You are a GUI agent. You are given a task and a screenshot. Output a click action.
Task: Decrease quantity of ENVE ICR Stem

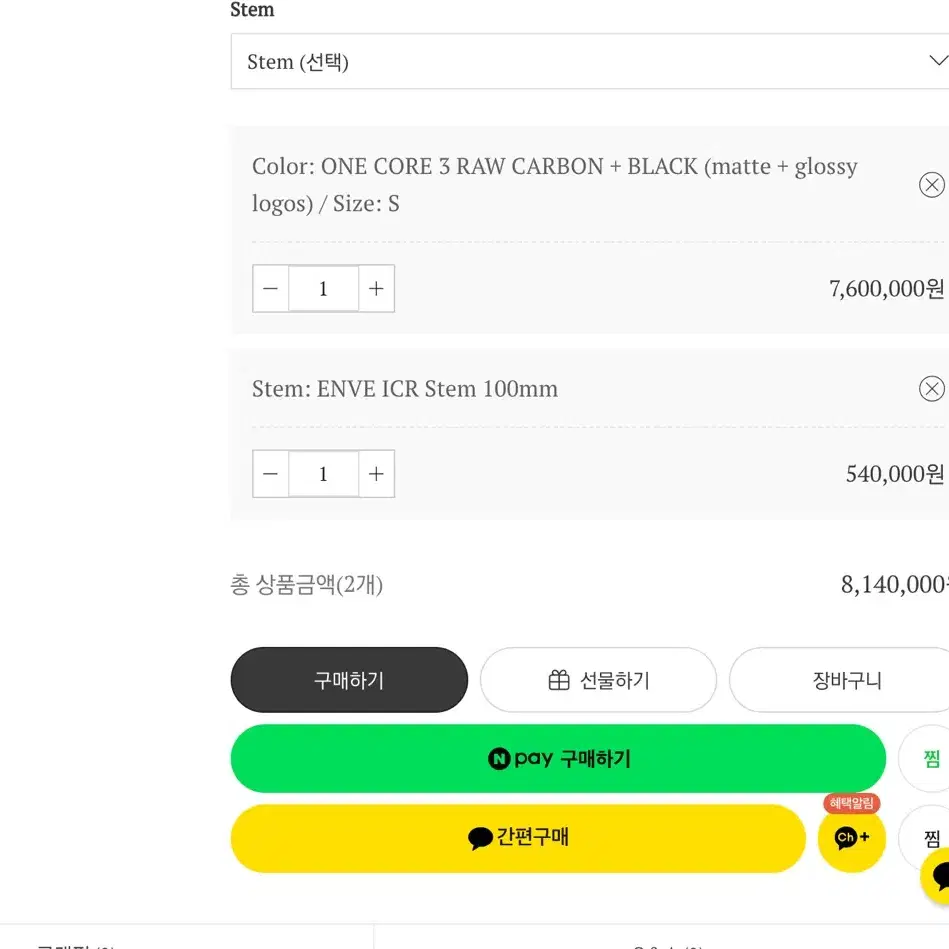coord(270,473)
